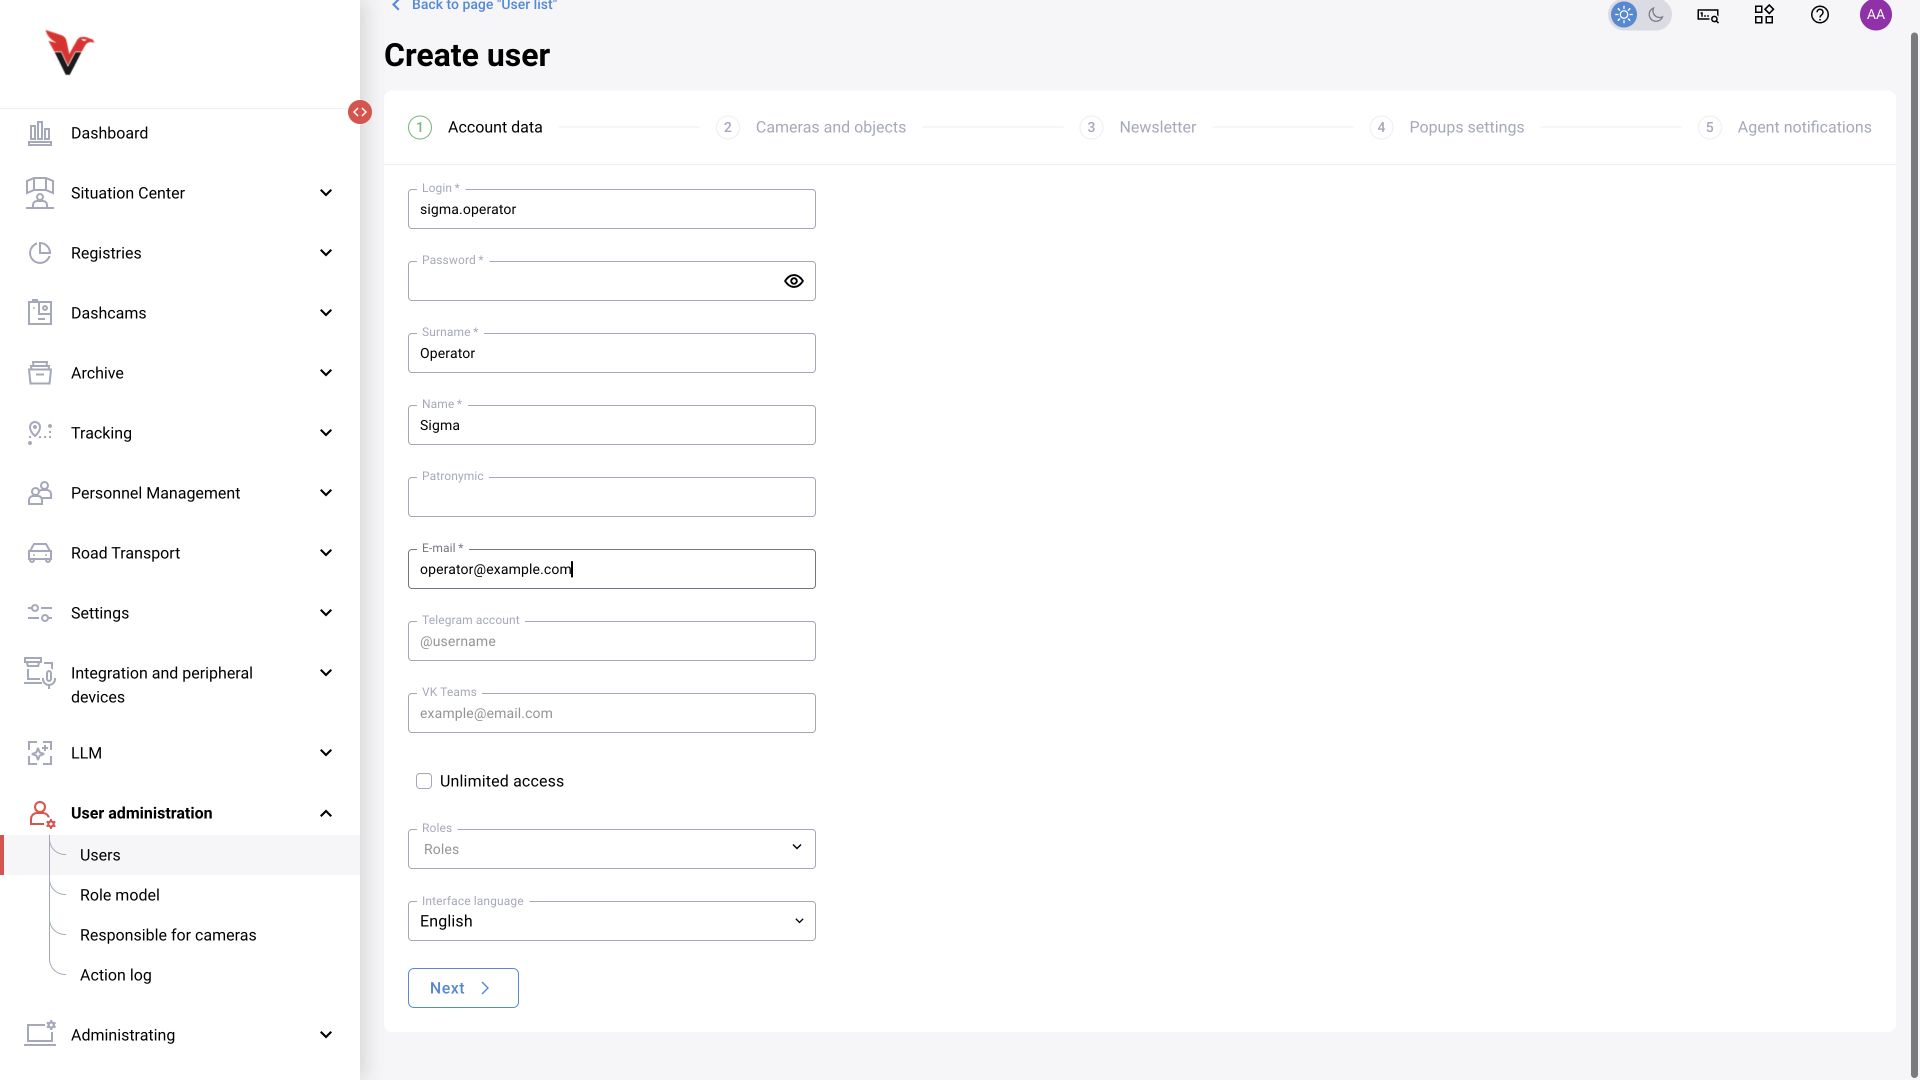The height and width of the screenshot is (1080, 1920).
Task: Go to the Cameras and objects step
Action: pyautogui.click(x=811, y=127)
